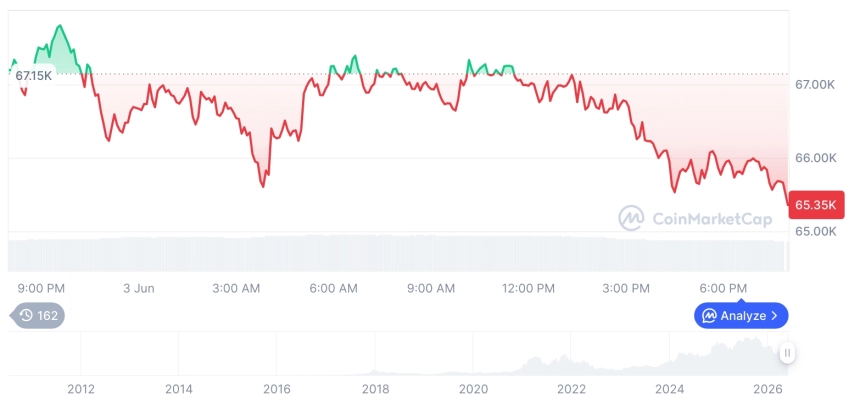Image resolution: width=860 pixels, height=401 pixels.
Task: Select 2022 on the overview timeline
Action: click(x=572, y=389)
